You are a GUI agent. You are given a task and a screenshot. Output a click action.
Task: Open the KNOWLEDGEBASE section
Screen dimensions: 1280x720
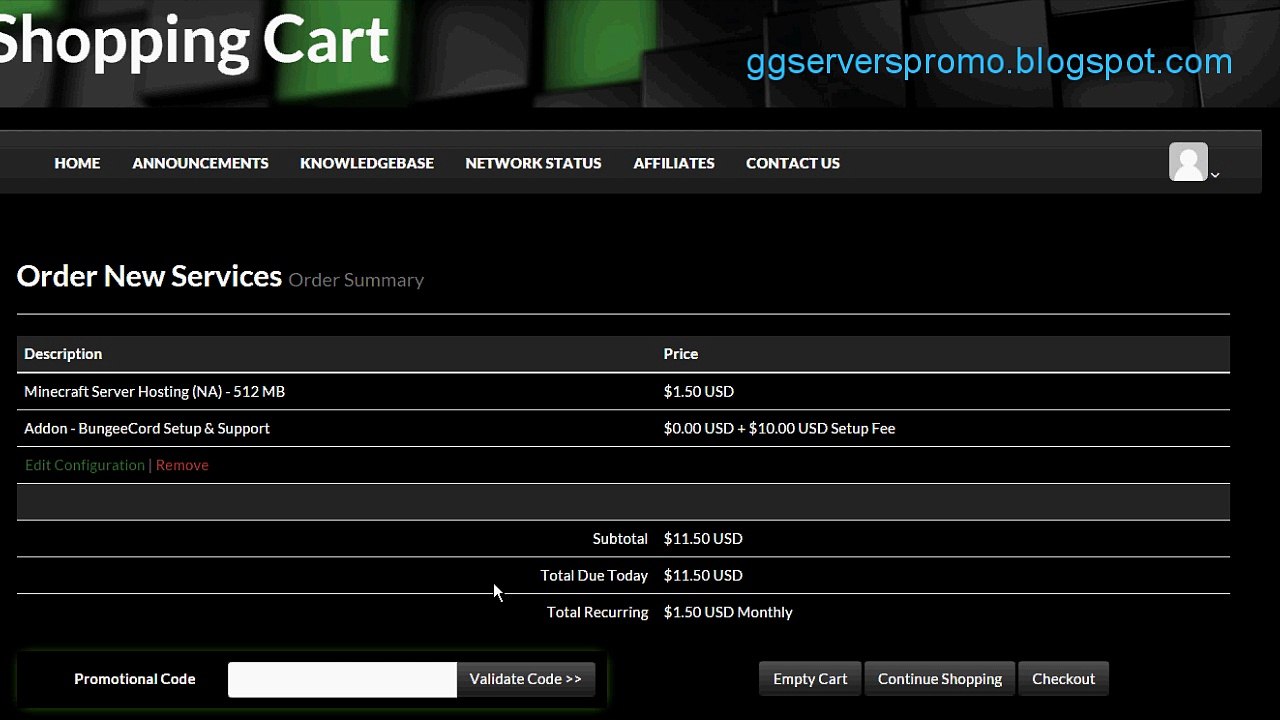367,163
